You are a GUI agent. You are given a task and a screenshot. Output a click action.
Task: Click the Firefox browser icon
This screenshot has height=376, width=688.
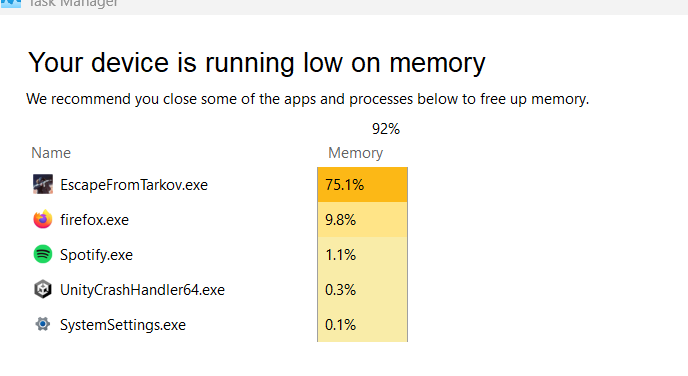click(x=43, y=219)
